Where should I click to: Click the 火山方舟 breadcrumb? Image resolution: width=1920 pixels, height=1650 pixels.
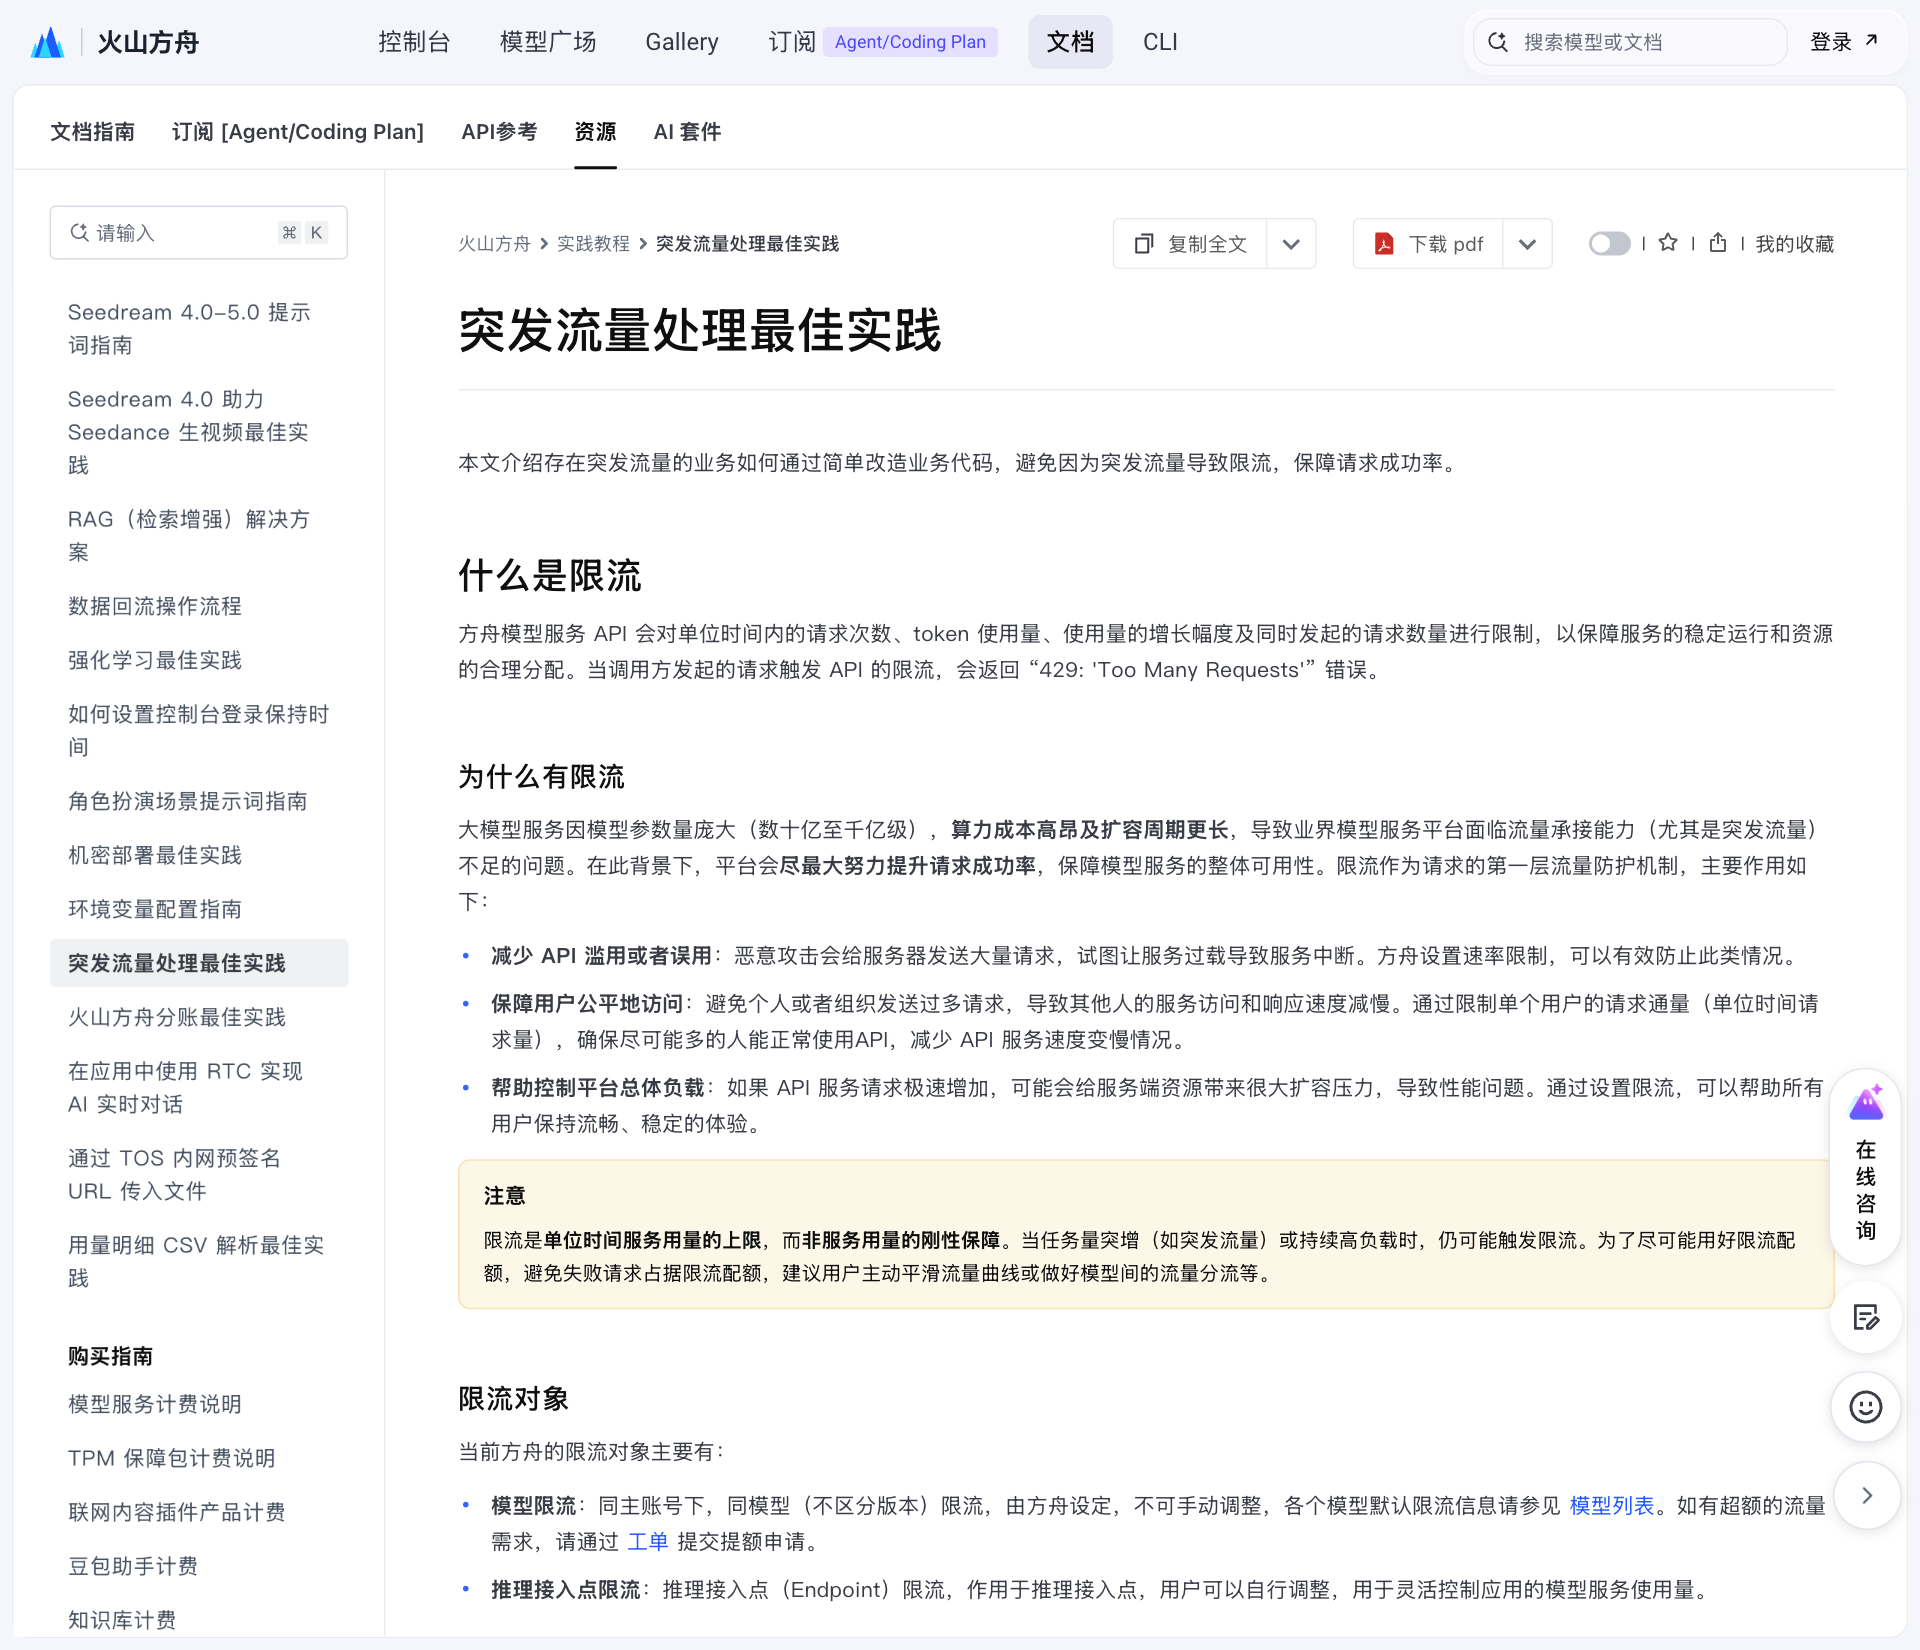click(x=494, y=244)
